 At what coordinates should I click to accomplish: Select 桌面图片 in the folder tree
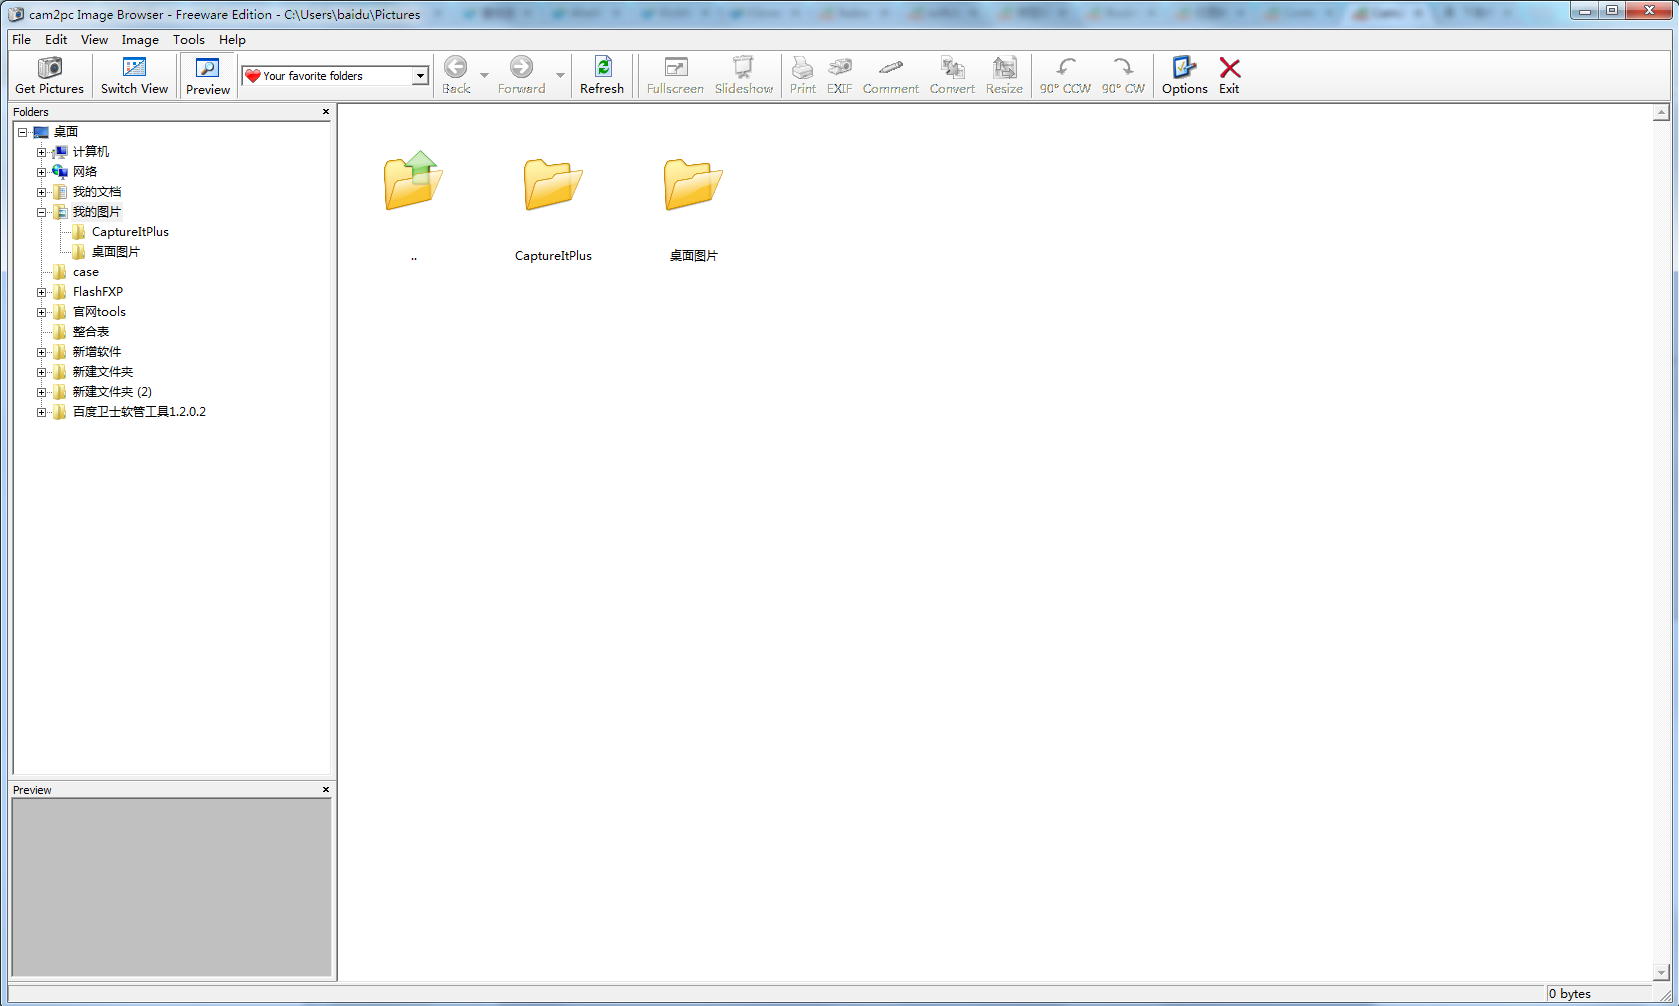[x=116, y=252]
